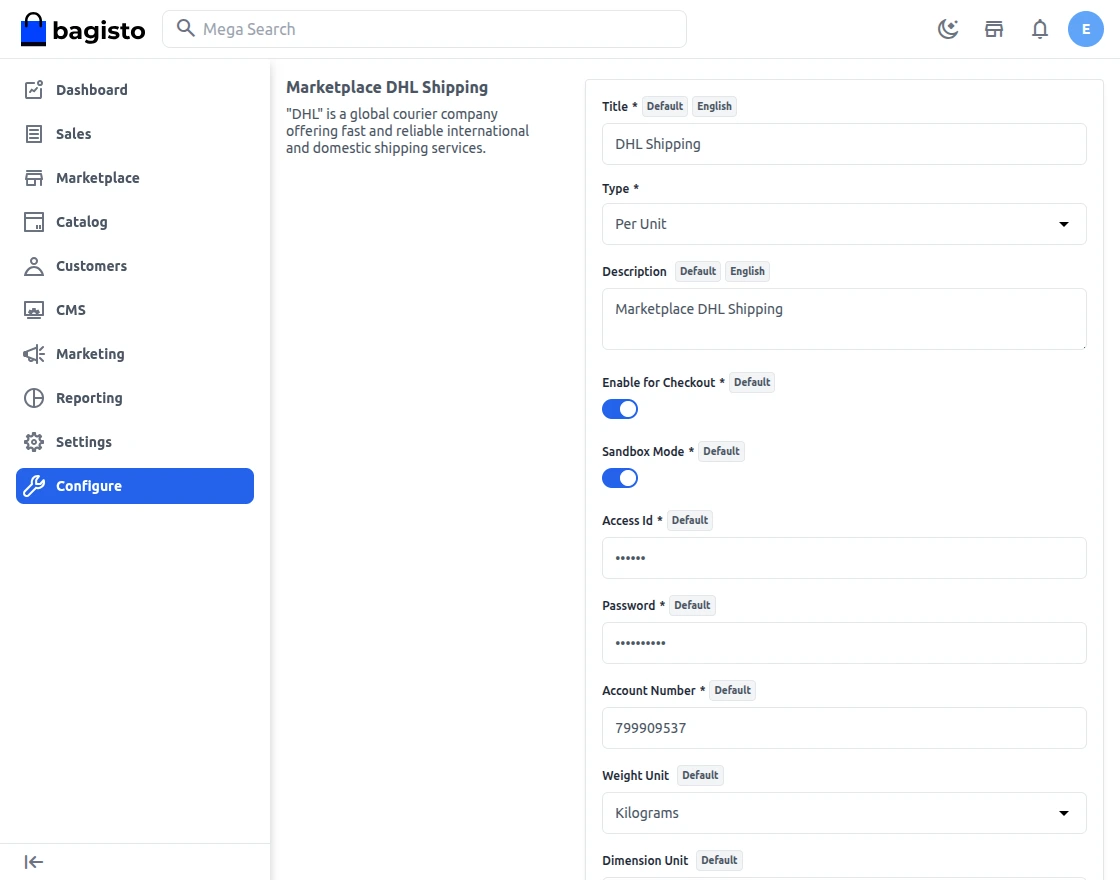Select the Configure menu label
This screenshot has width=1120, height=880.
(89, 486)
